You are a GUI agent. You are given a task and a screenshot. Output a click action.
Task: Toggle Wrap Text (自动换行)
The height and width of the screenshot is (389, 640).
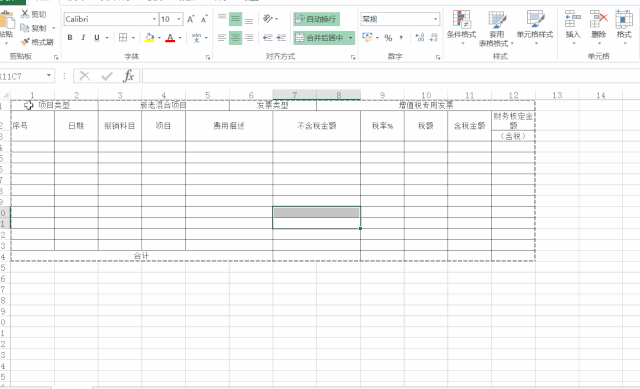point(317,19)
